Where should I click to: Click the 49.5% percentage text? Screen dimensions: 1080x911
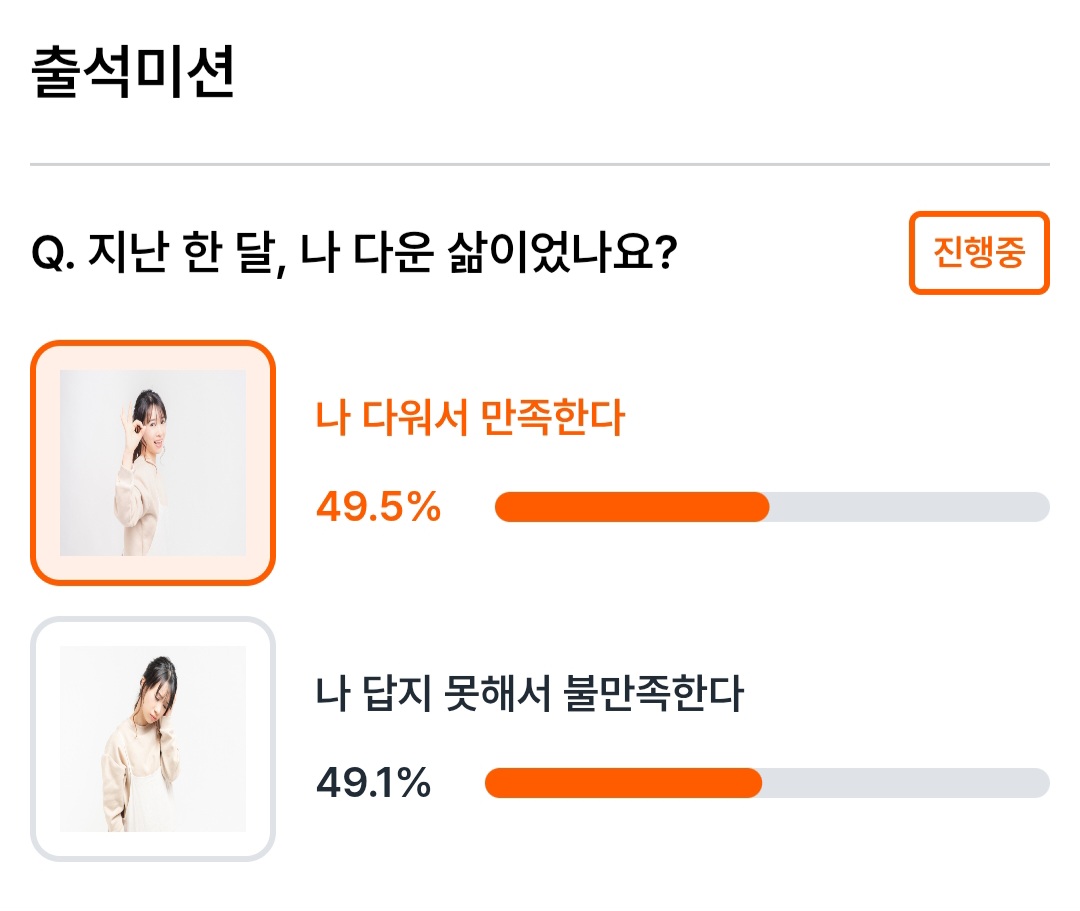click(378, 507)
